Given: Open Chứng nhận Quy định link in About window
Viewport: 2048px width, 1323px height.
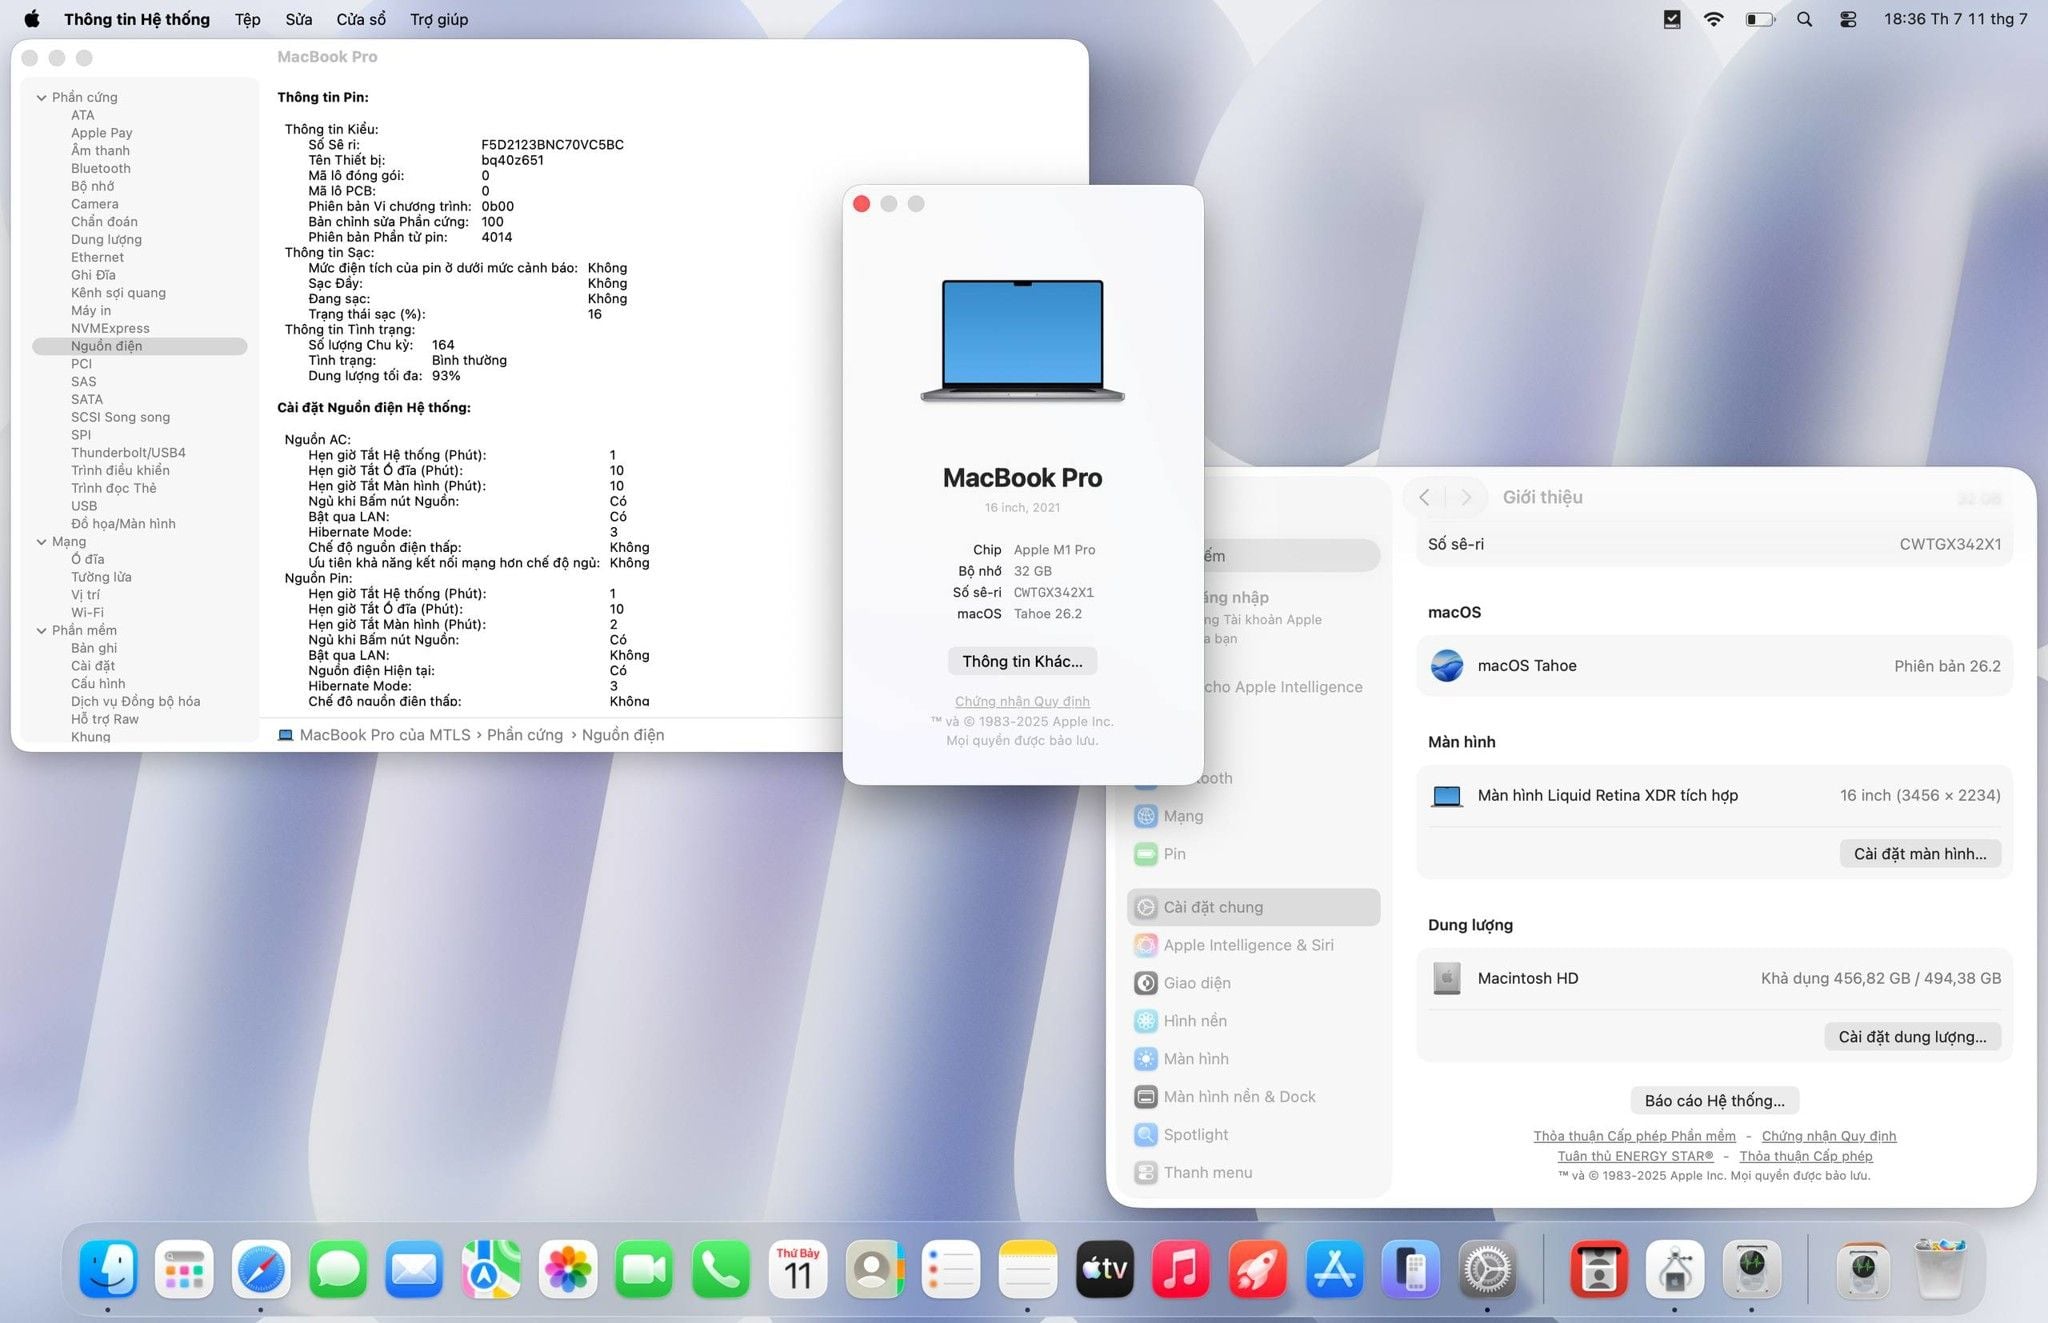Looking at the screenshot, I should pos(1022,702).
